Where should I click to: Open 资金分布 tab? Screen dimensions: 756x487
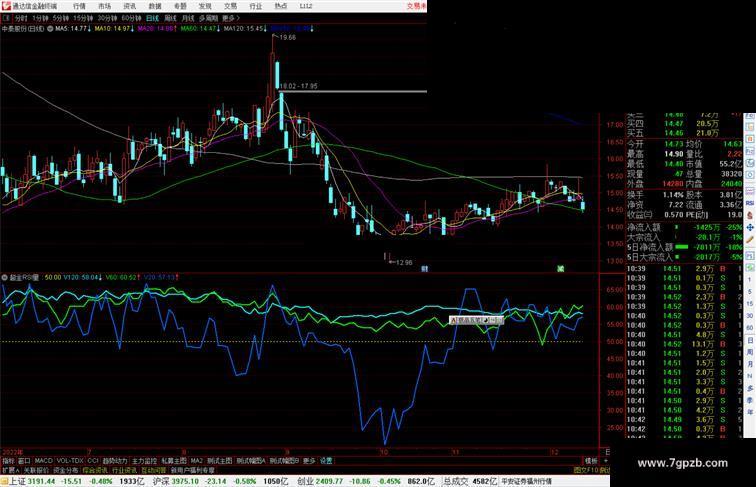[x=66, y=470]
